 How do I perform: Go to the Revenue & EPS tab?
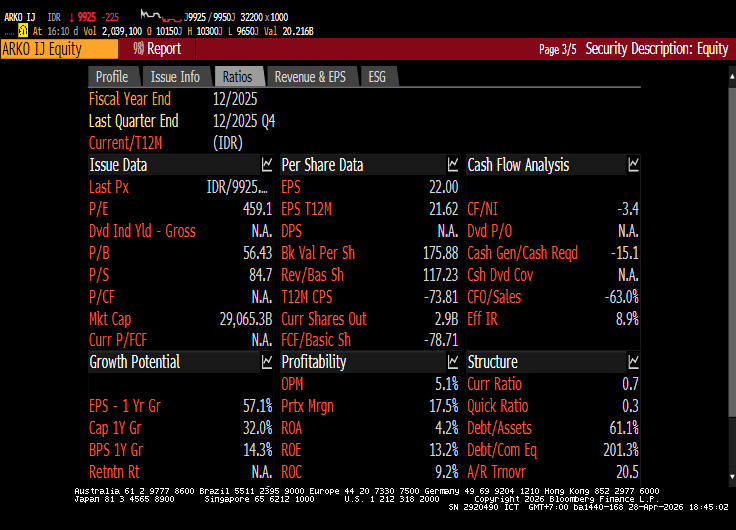(310, 77)
